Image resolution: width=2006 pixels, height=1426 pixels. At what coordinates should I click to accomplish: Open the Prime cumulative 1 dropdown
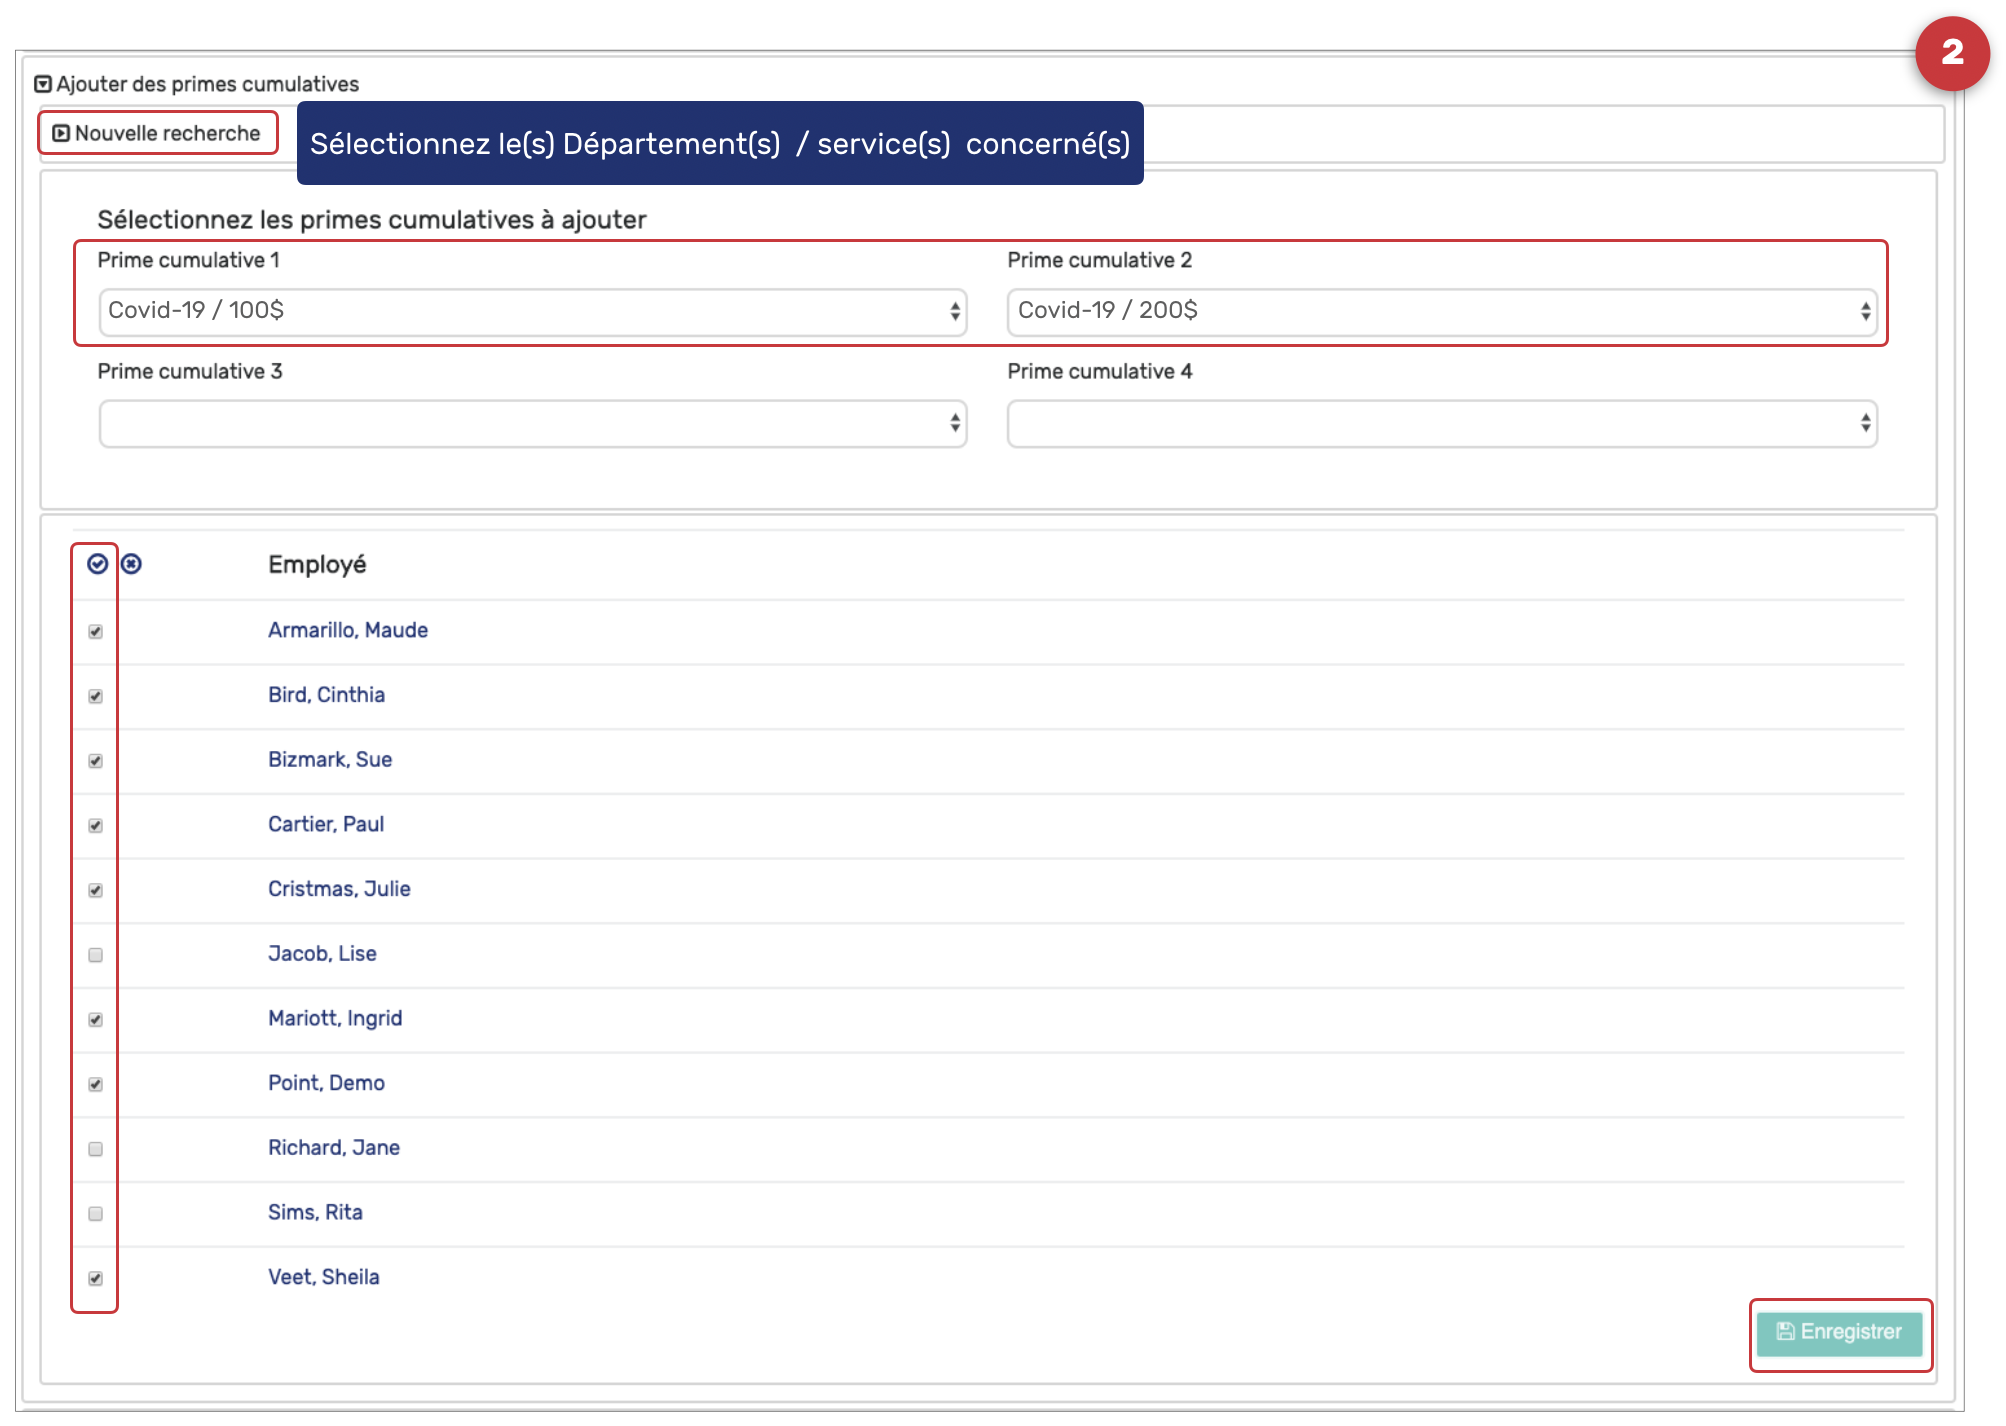pos(532,312)
